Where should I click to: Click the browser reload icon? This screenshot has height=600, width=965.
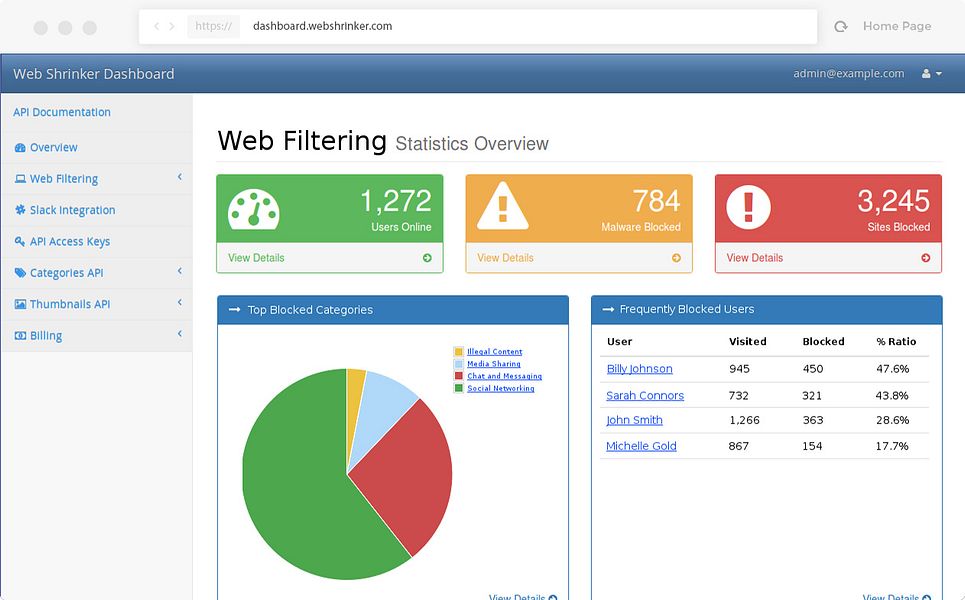click(841, 26)
